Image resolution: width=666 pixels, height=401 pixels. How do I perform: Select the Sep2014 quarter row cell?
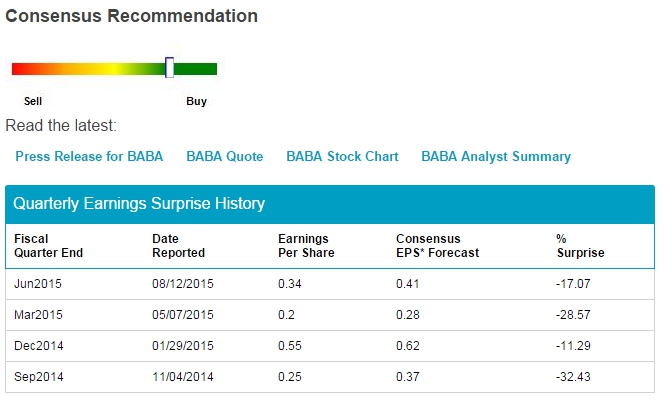click(x=39, y=377)
